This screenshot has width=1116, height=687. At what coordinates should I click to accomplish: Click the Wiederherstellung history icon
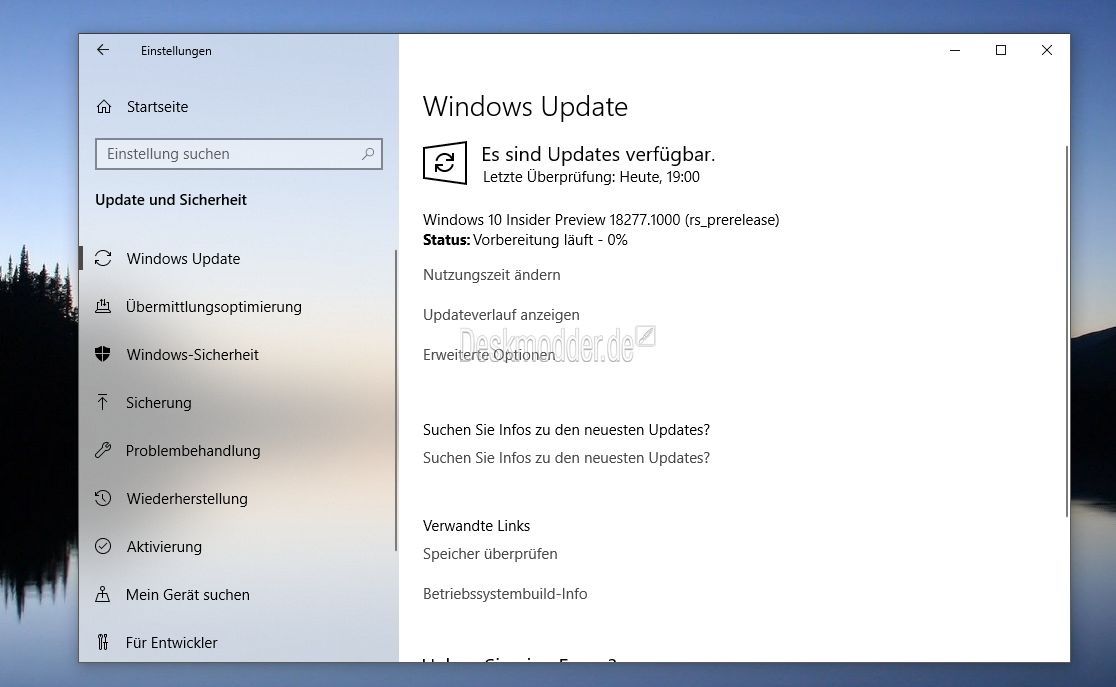coord(103,499)
